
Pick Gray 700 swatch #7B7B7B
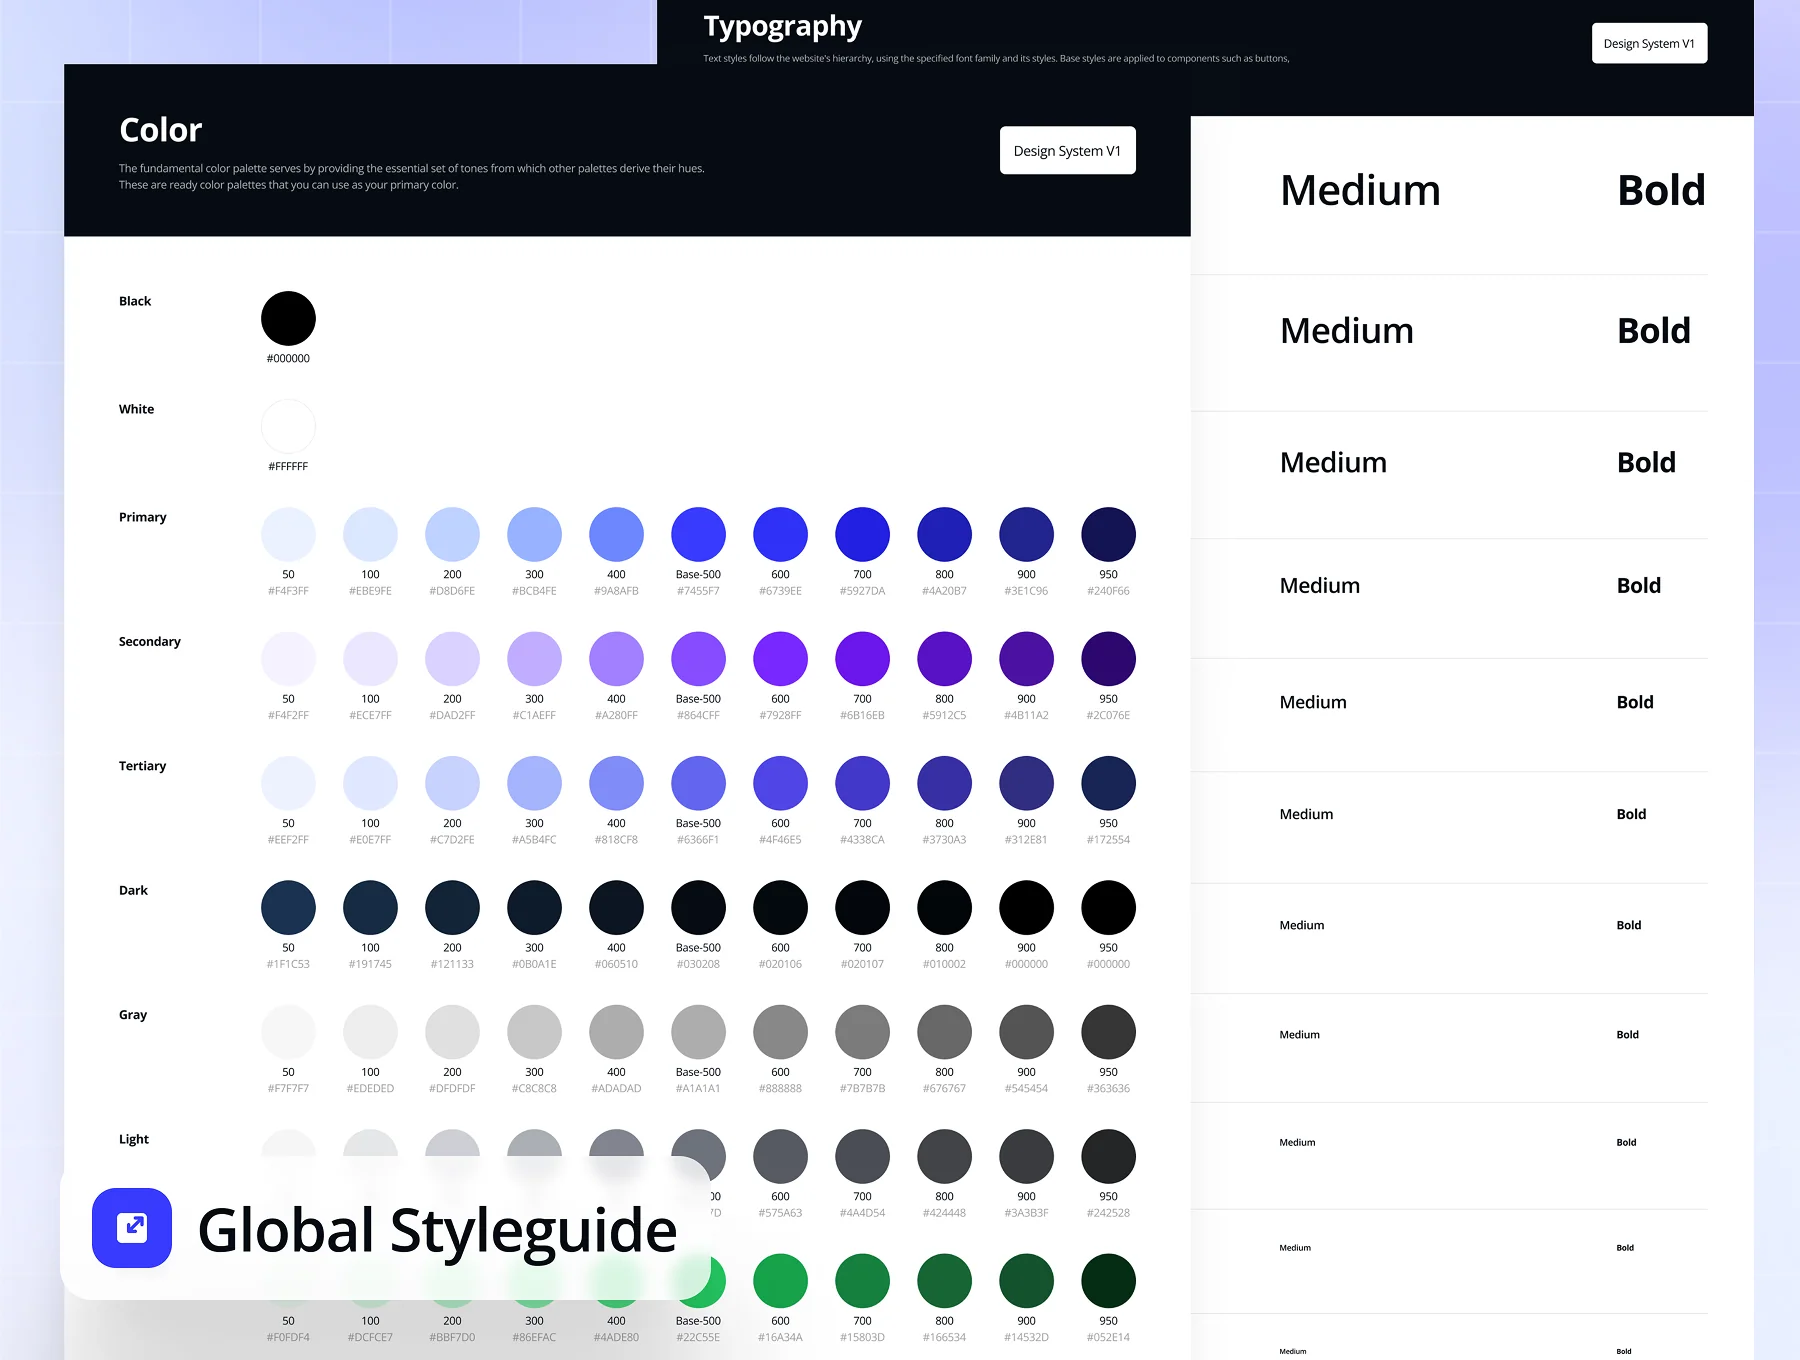click(862, 1032)
